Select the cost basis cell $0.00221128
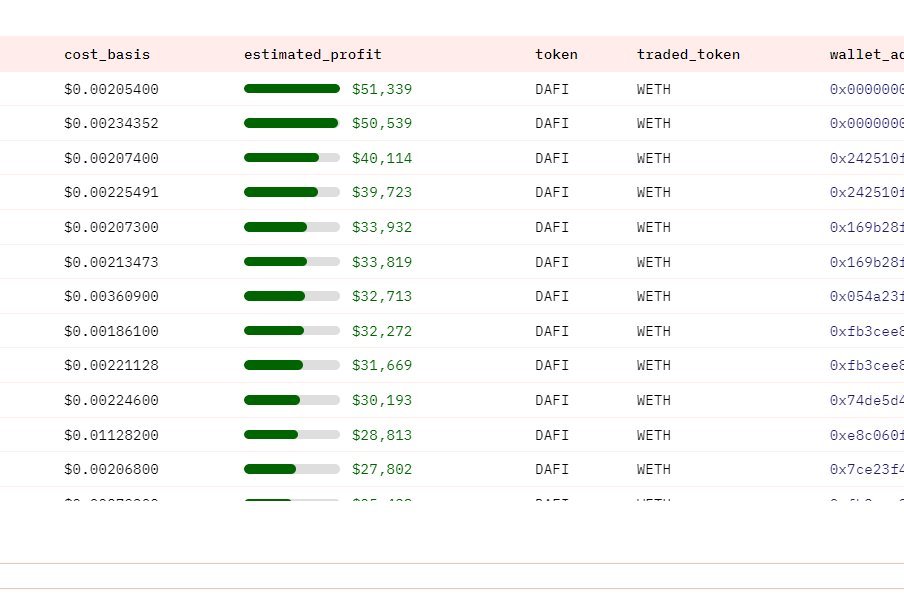Image resolution: width=904 pixels, height=603 pixels. pos(111,366)
